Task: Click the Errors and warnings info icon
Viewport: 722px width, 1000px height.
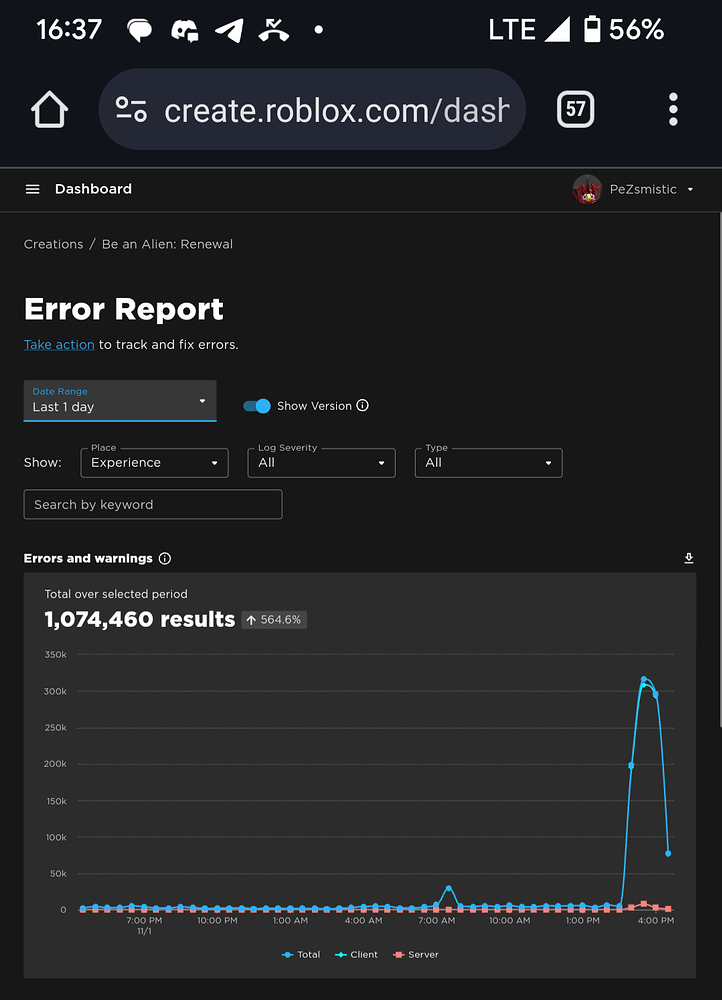Action: click(165, 559)
